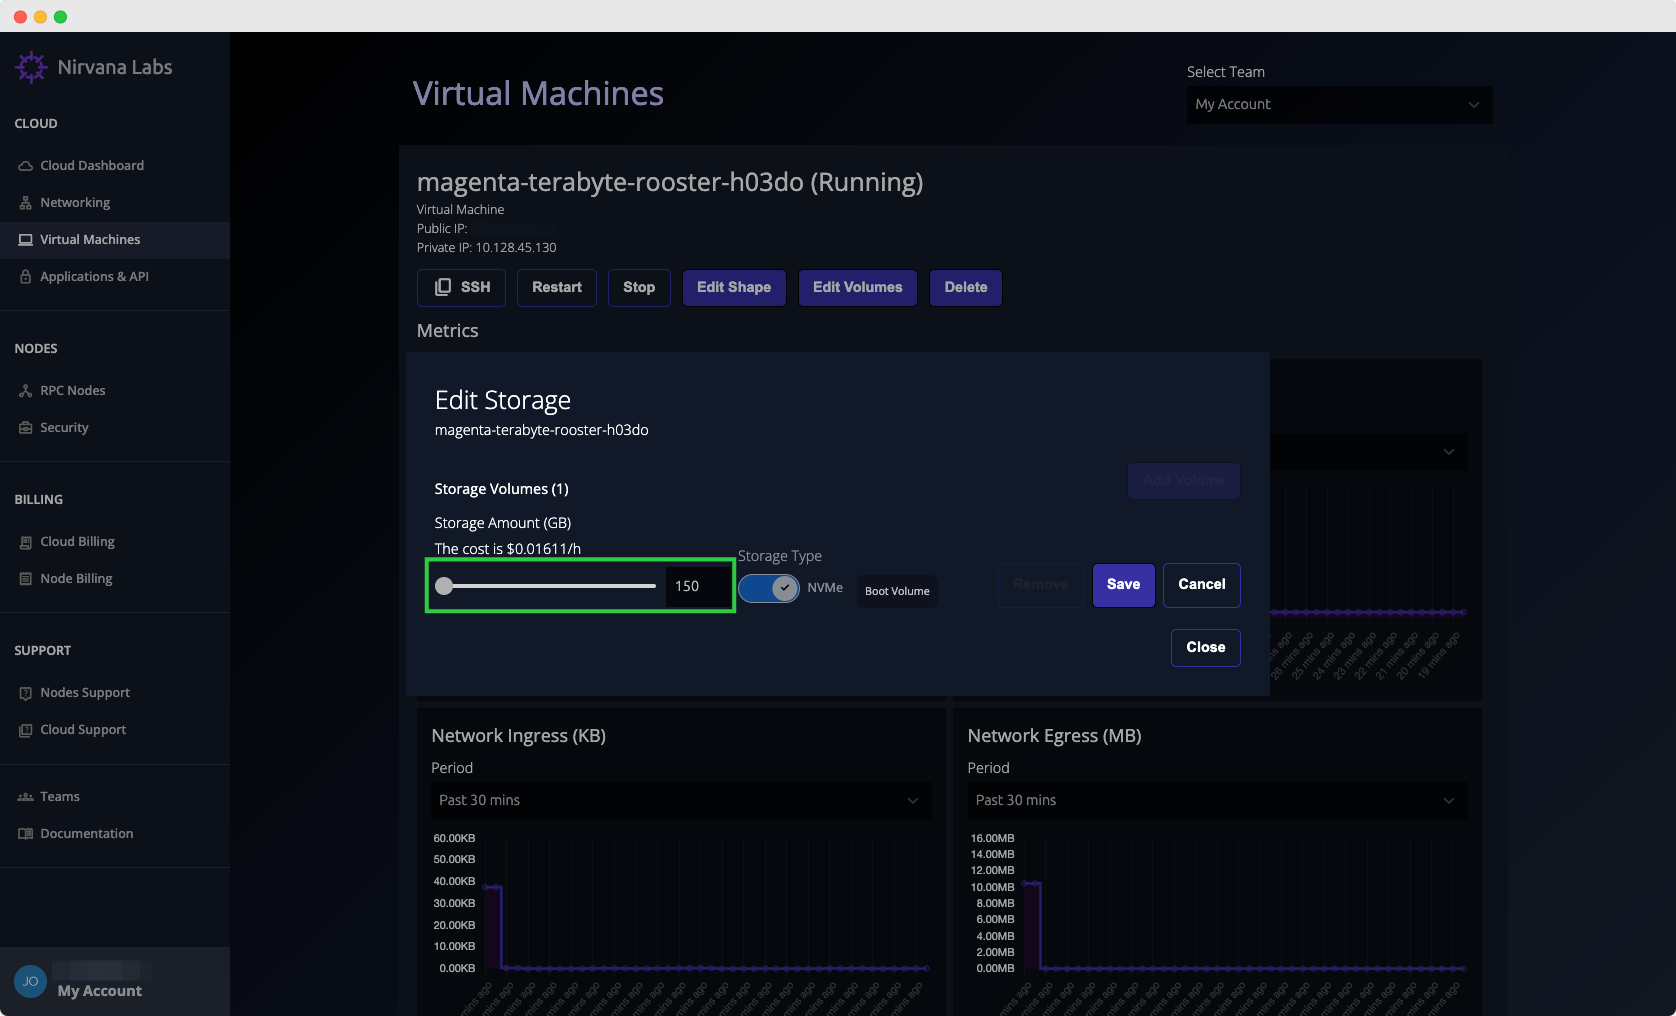Viewport: 1676px width, 1016px height.
Task: Click the Security sidebar icon
Action: [x=26, y=428]
